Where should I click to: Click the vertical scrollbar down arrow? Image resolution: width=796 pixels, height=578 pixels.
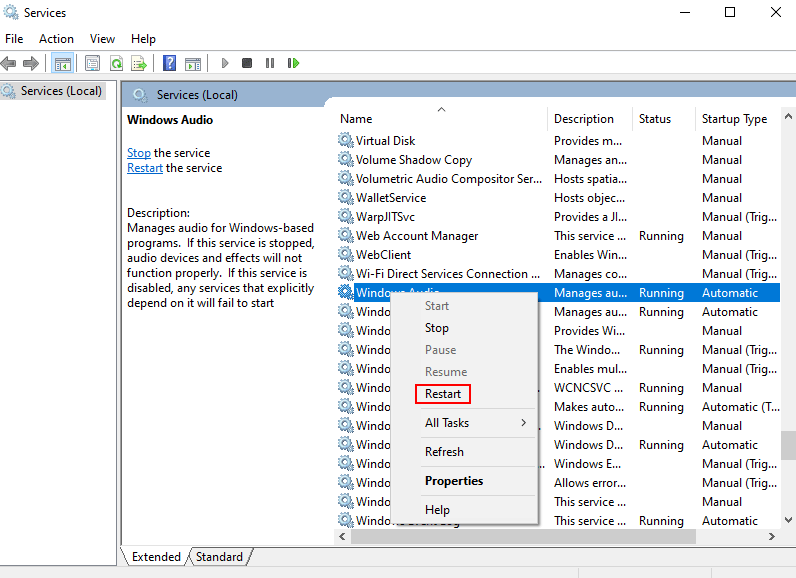click(x=788, y=520)
